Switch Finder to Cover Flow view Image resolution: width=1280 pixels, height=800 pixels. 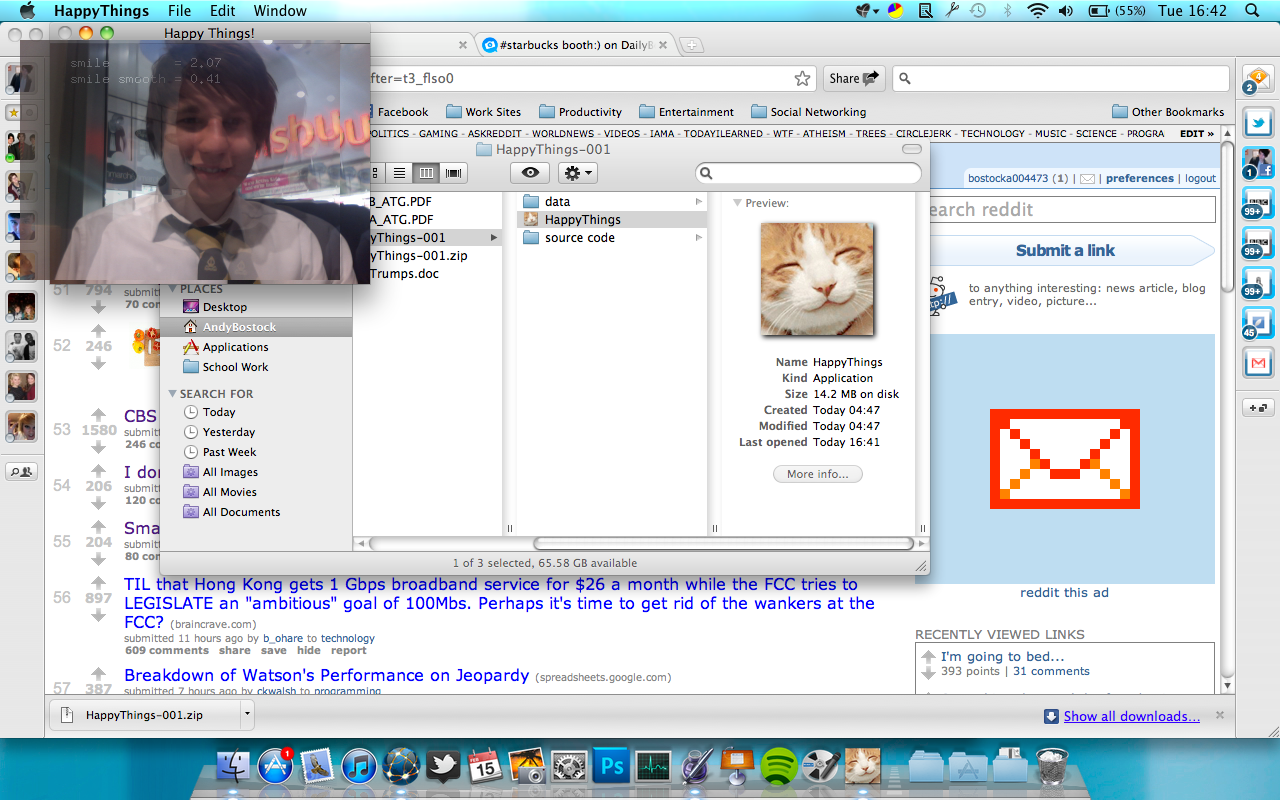click(453, 173)
